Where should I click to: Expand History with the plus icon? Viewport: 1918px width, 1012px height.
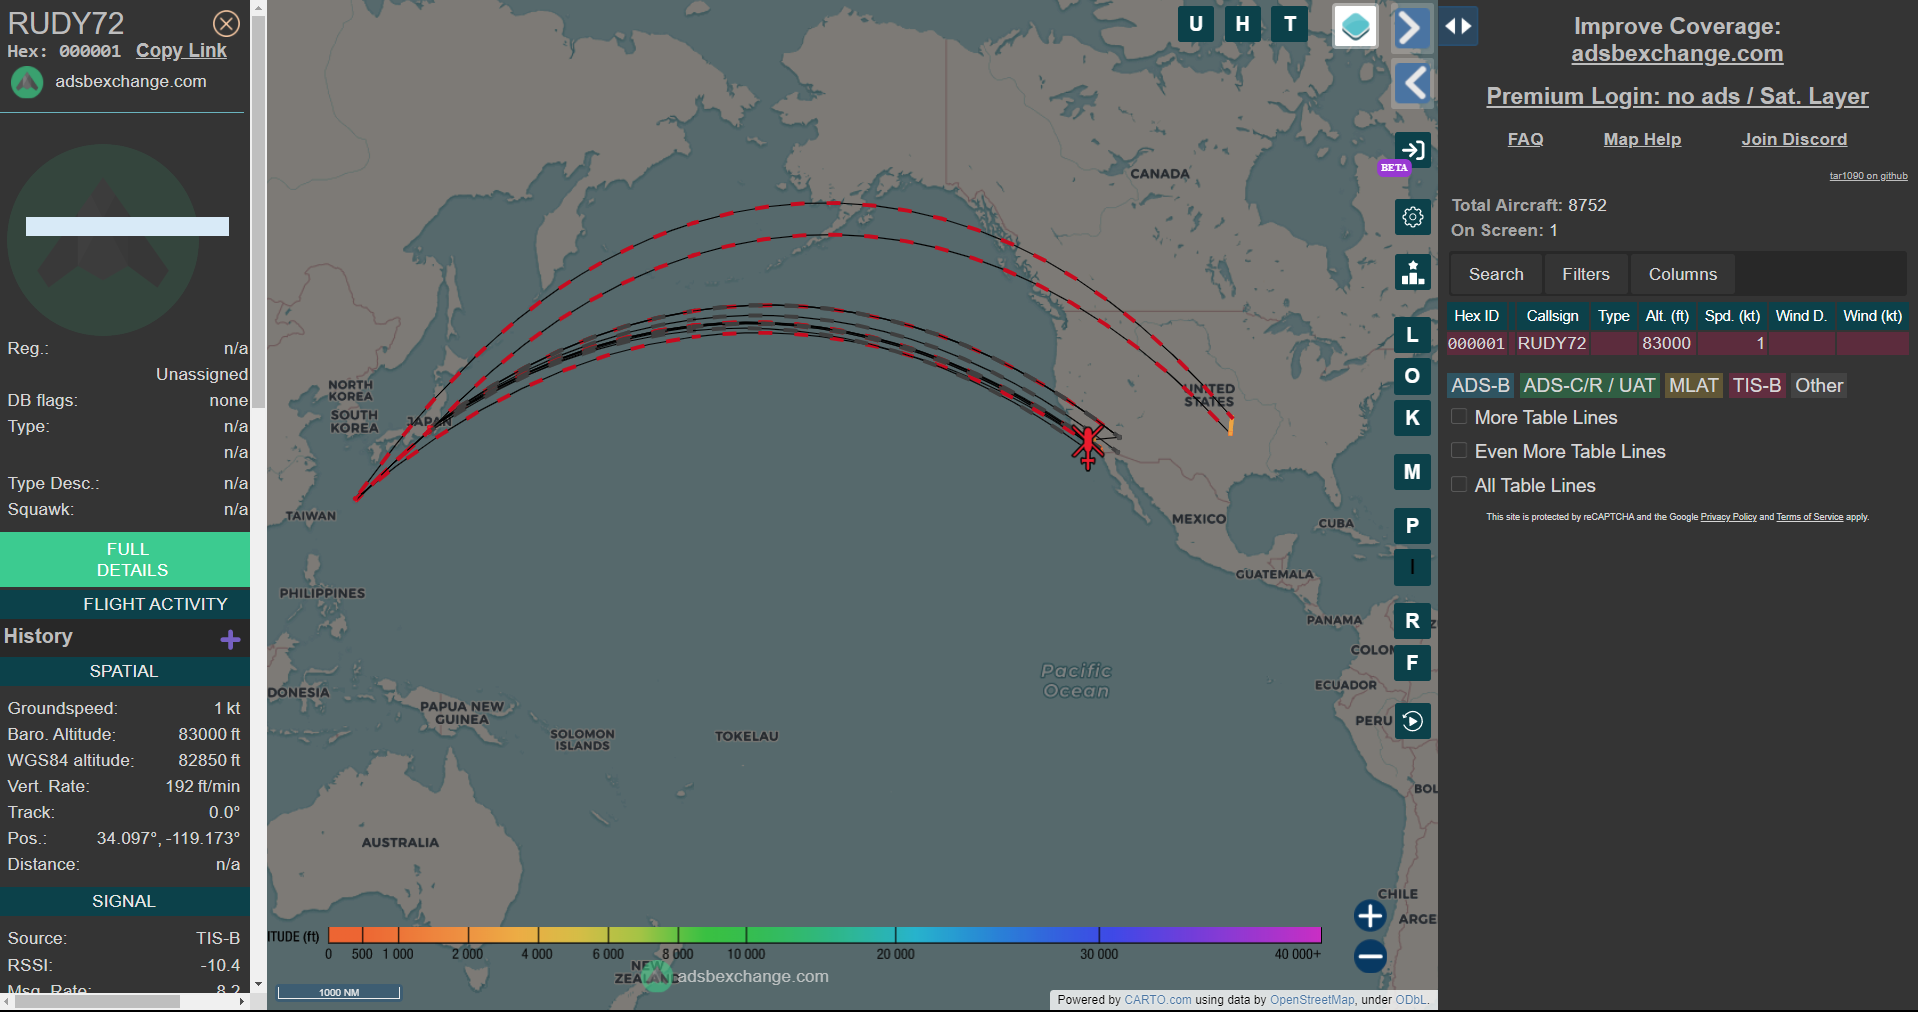pos(230,639)
